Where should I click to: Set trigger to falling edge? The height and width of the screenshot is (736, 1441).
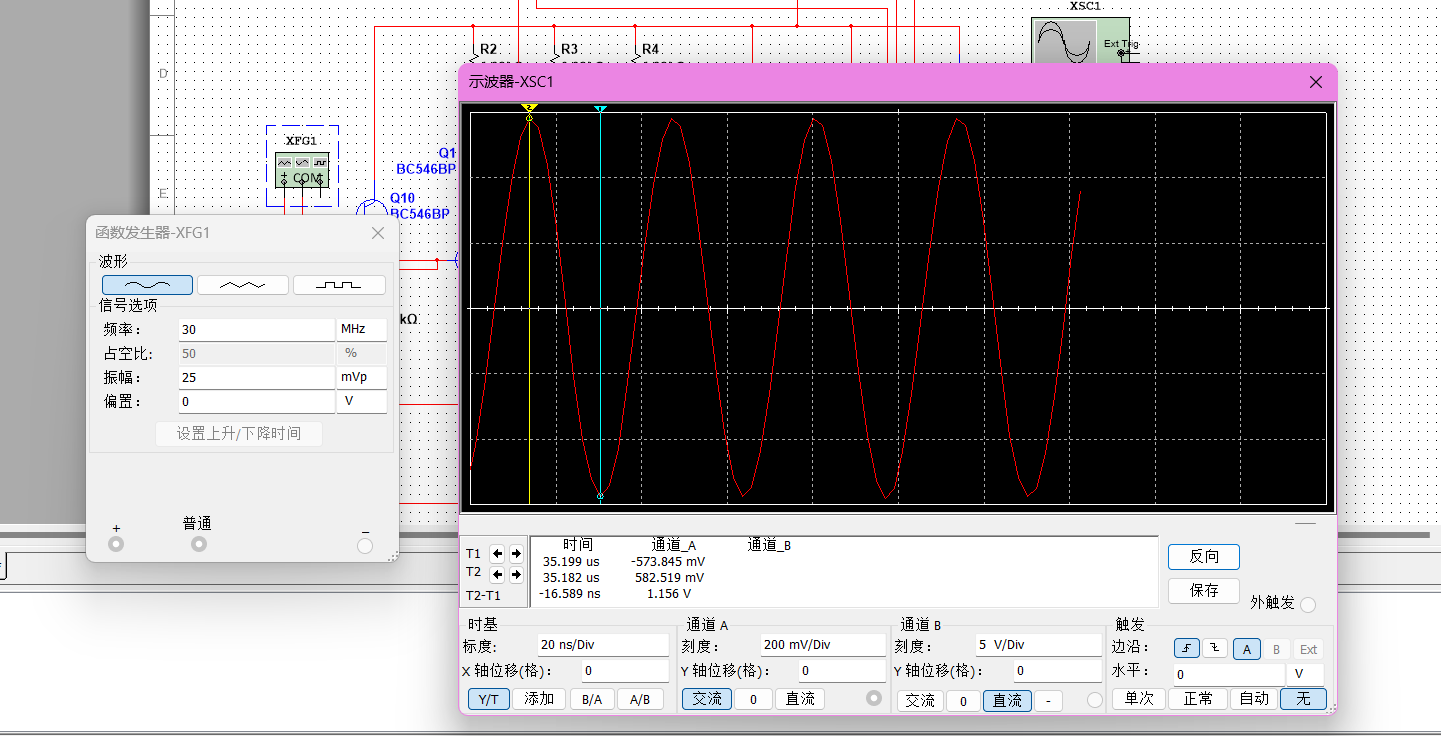[1214, 649]
